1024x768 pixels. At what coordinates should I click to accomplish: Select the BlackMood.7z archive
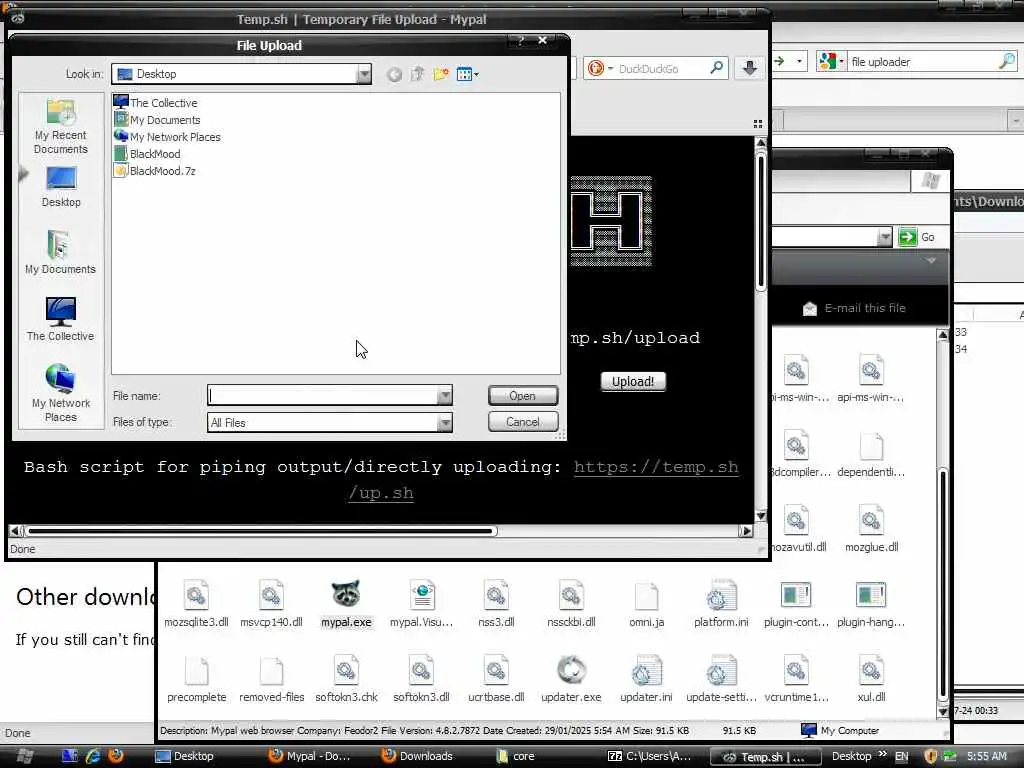click(155, 170)
